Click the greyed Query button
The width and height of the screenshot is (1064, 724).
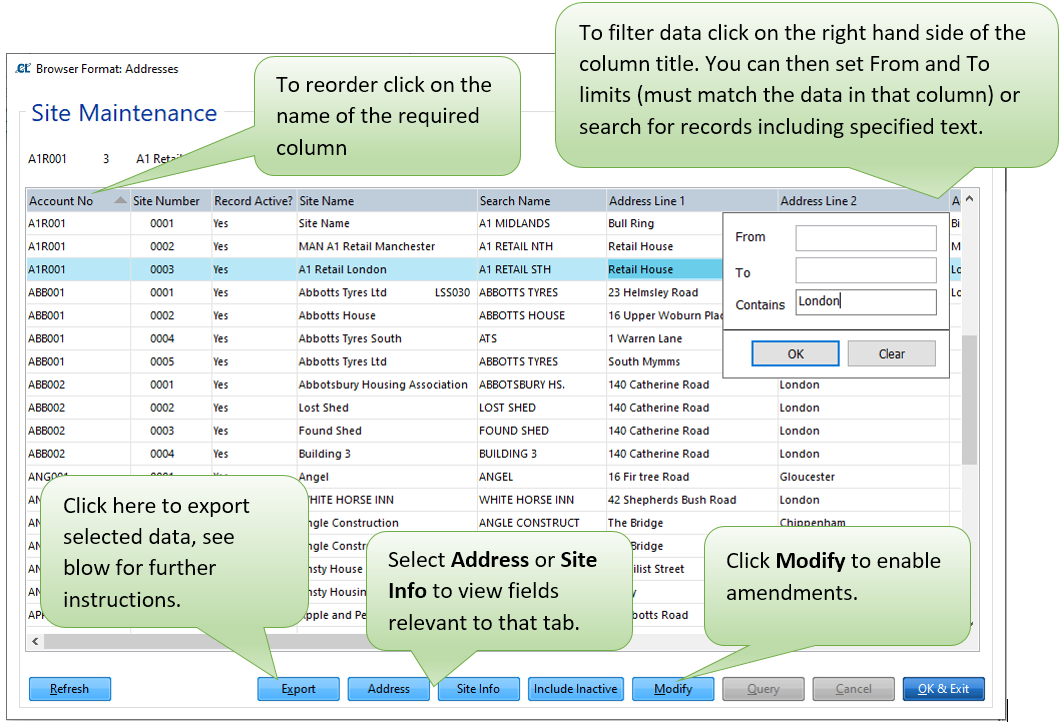click(763, 689)
